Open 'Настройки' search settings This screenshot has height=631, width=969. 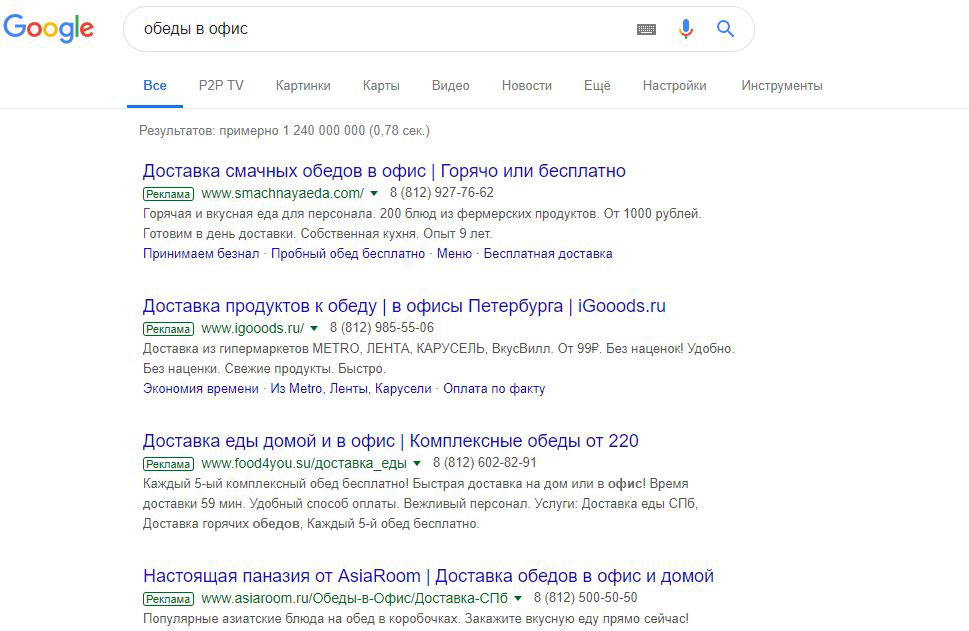tap(674, 86)
